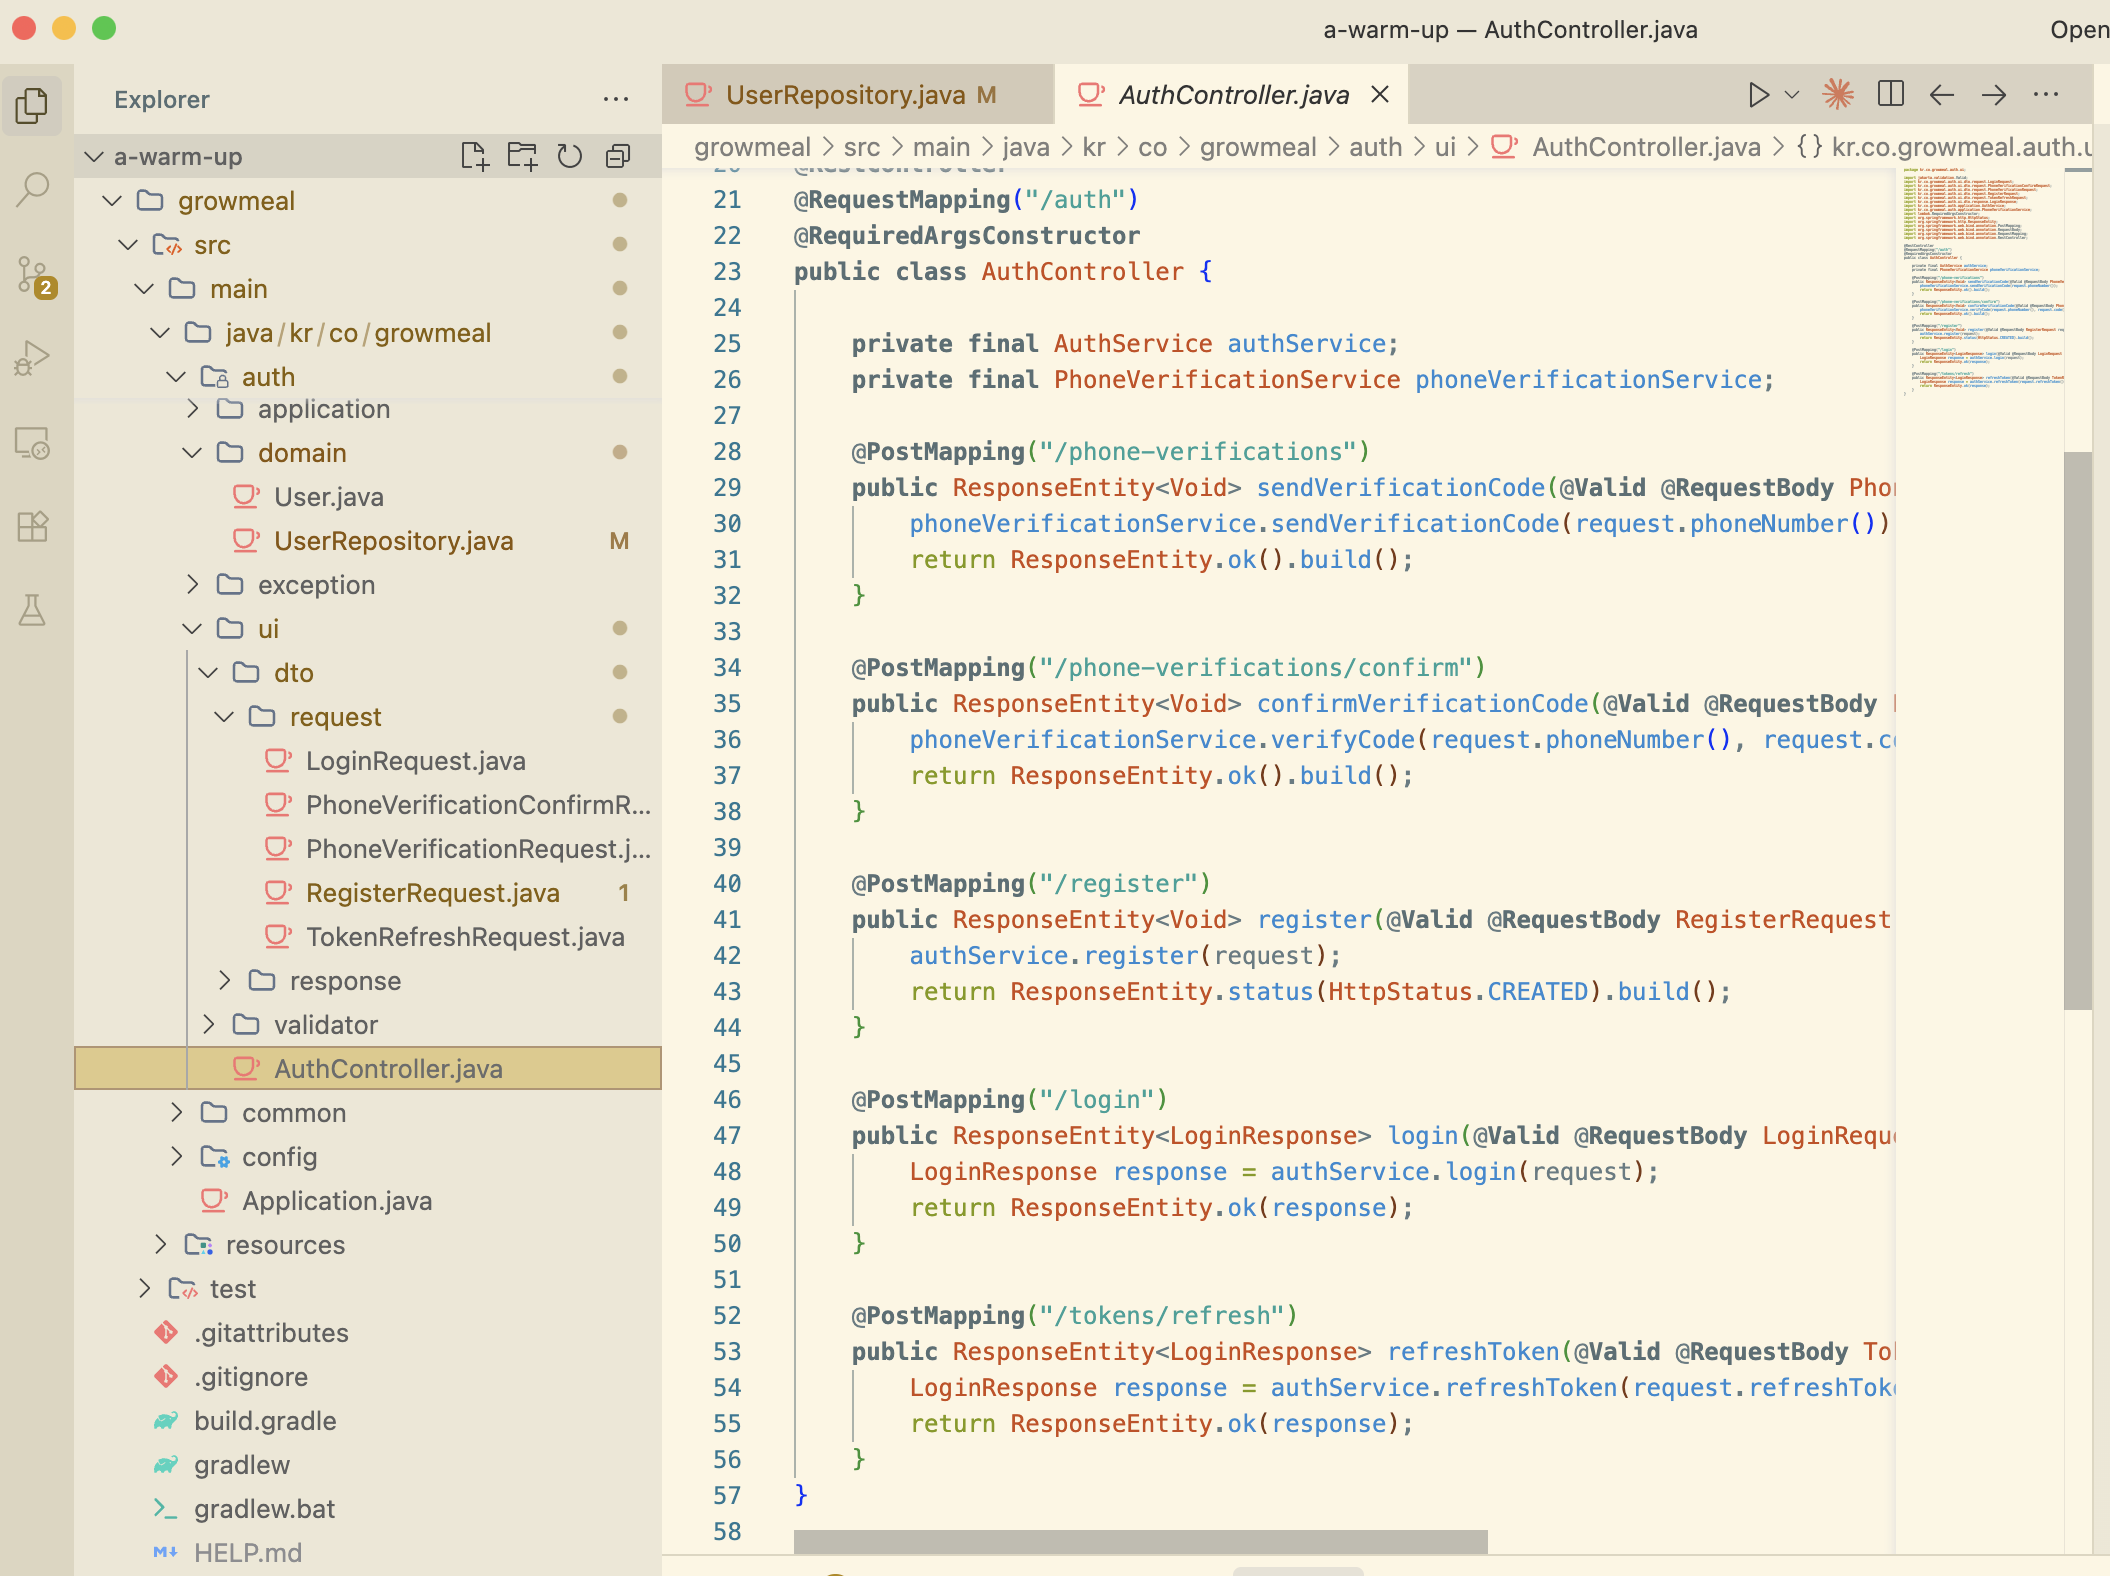Open the Extensions view

[32, 526]
